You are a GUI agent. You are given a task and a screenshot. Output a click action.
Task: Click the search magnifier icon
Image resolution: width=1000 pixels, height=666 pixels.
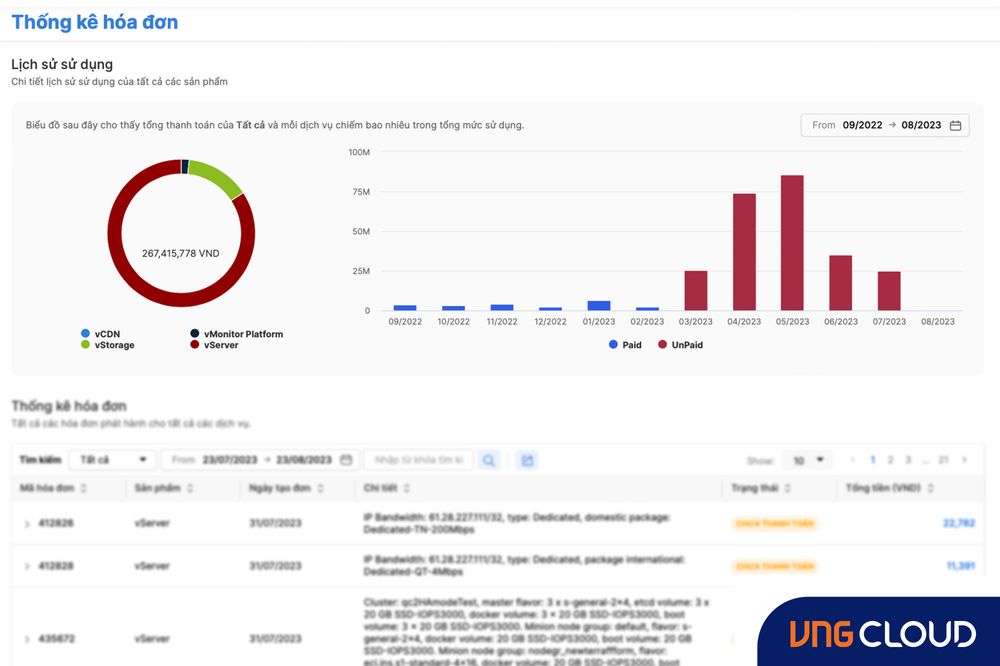point(488,459)
